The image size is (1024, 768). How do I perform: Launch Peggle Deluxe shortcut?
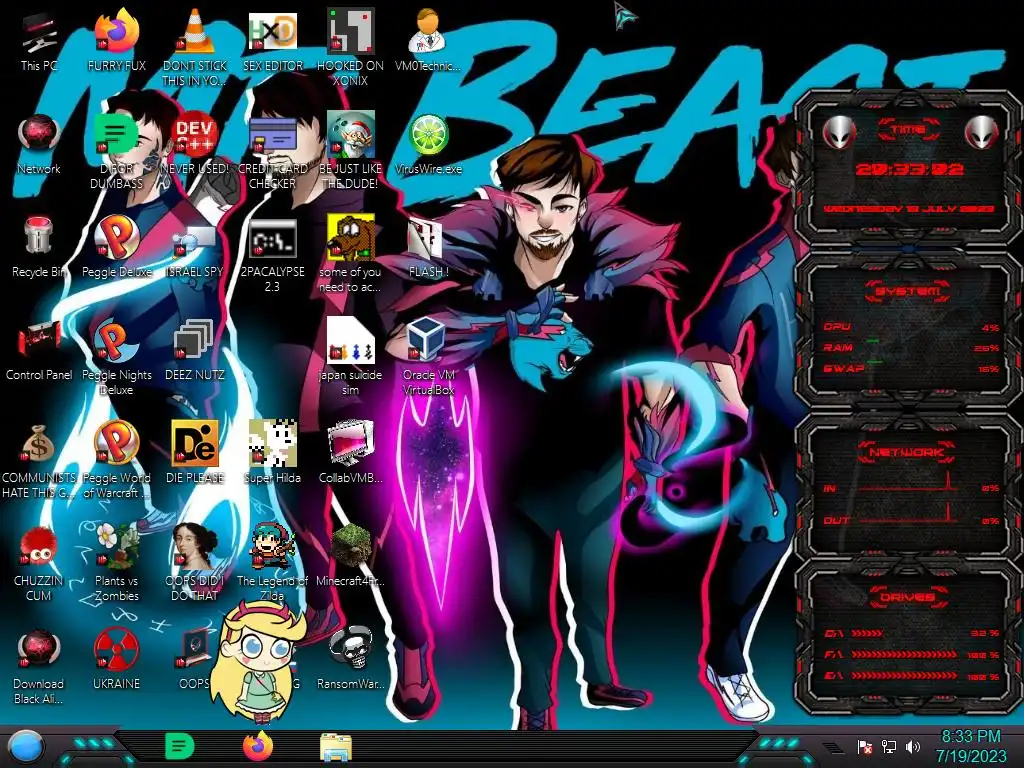(117, 239)
